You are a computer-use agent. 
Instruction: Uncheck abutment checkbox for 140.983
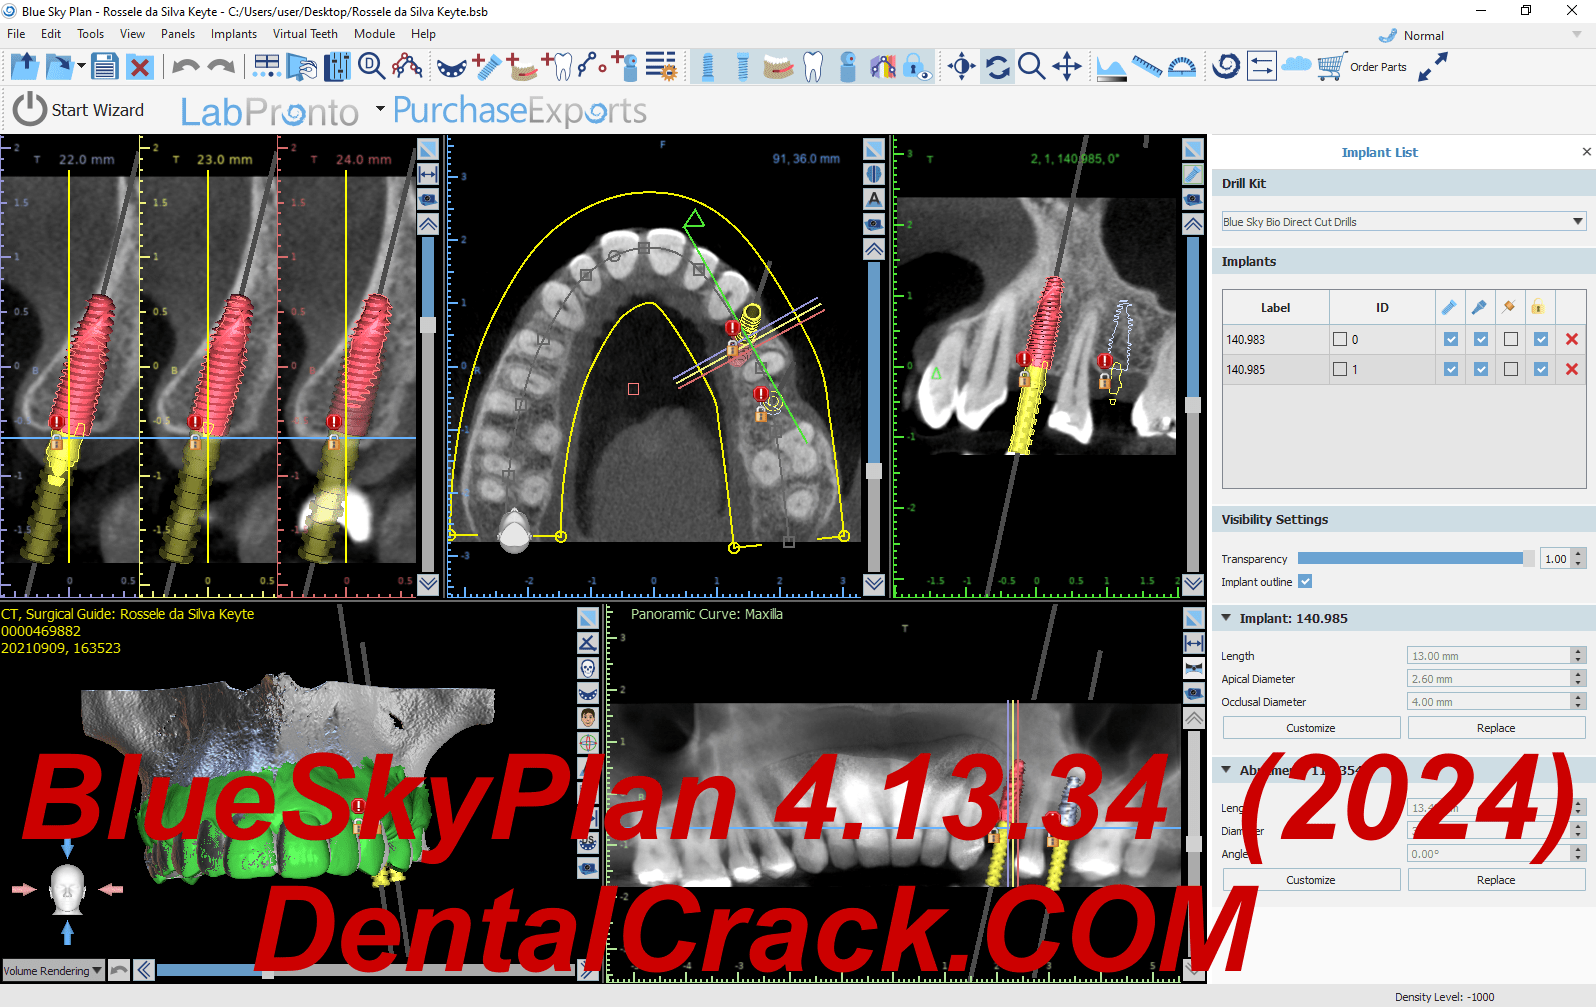pyautogui.click(x=1481, y=339)
